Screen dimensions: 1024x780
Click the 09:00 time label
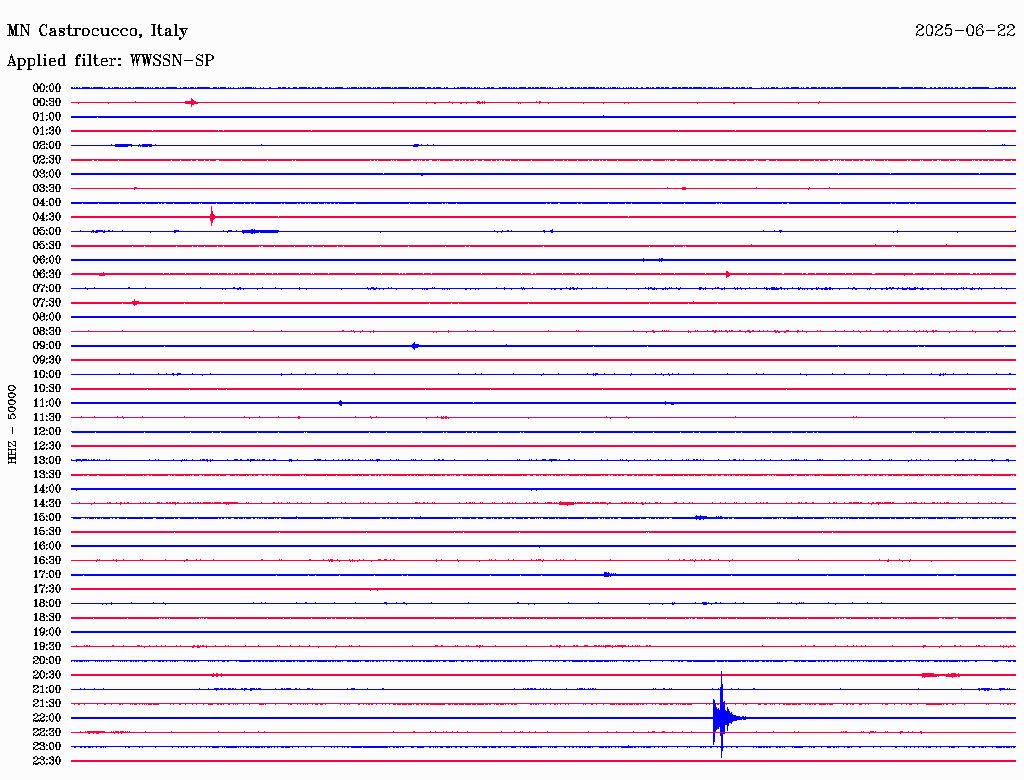[x=47, y=346]
